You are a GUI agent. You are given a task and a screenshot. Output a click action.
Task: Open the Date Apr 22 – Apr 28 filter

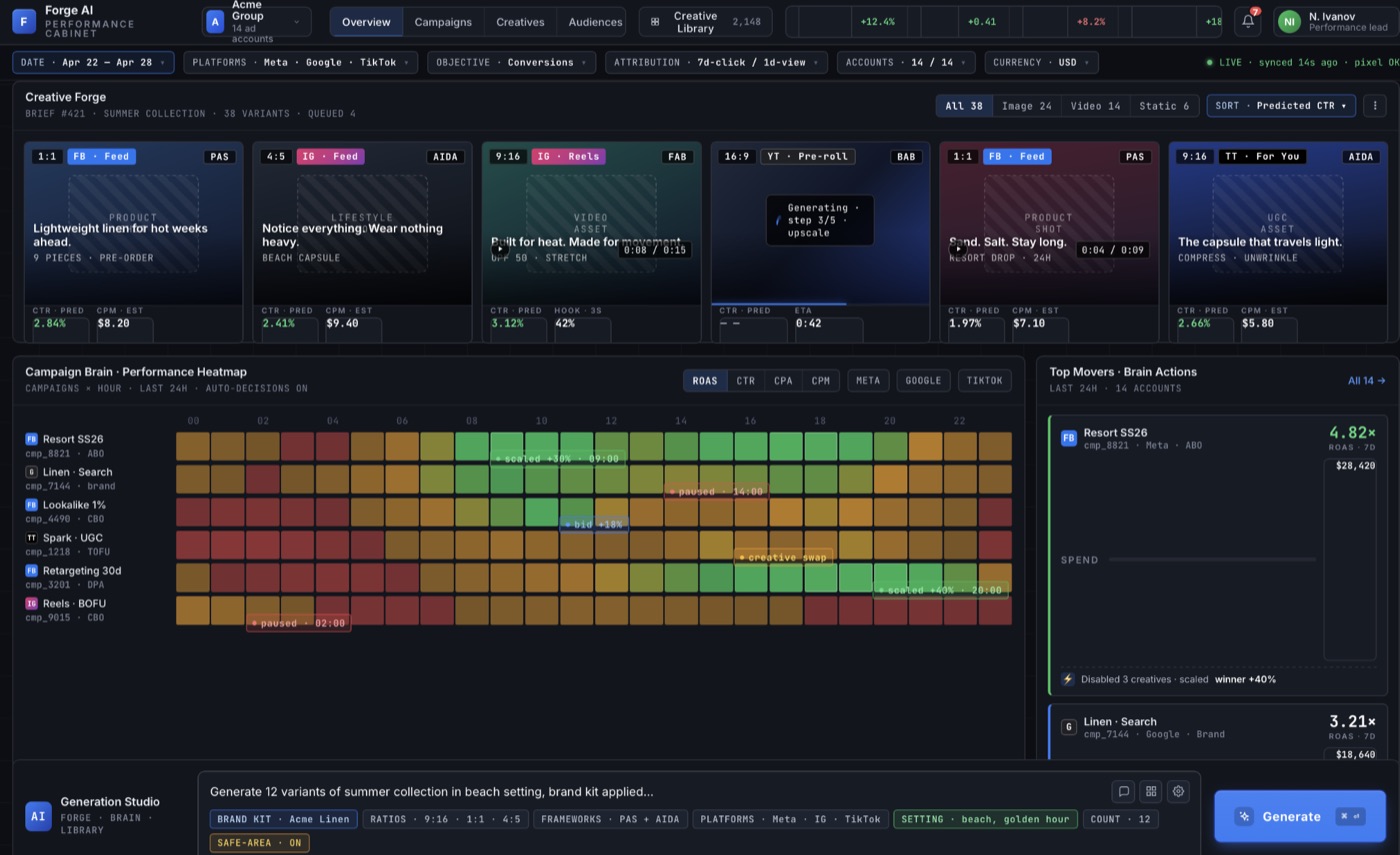[x=93, y=62]
